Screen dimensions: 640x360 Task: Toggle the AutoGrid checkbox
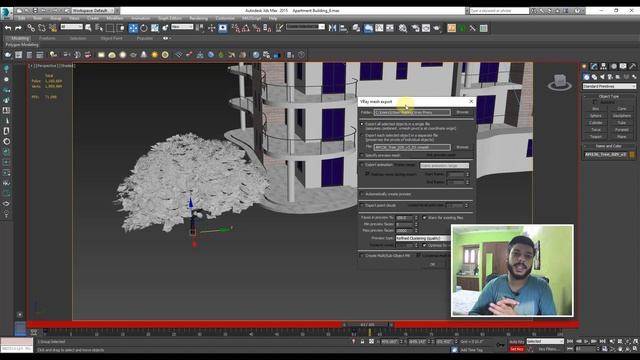[x=595, y=102]
